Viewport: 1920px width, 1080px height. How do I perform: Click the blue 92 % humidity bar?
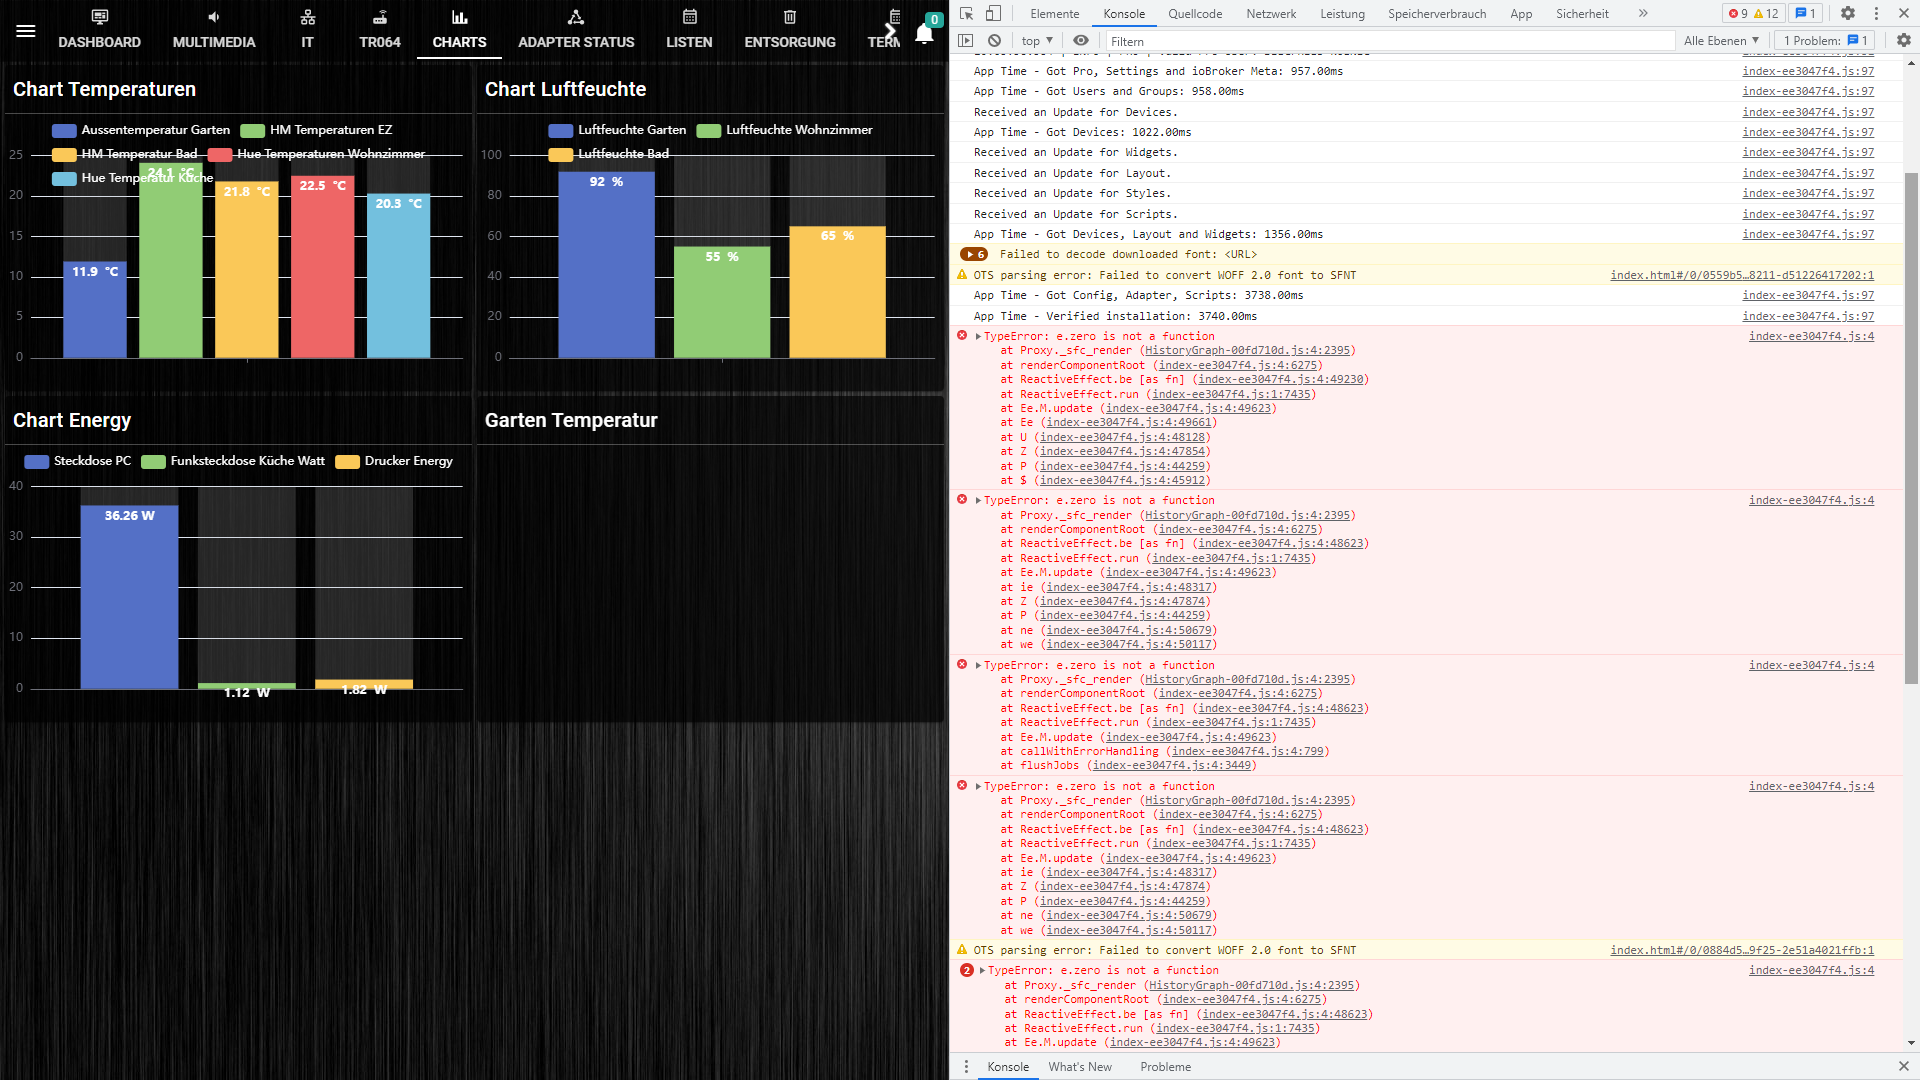[x=606, y=265]
